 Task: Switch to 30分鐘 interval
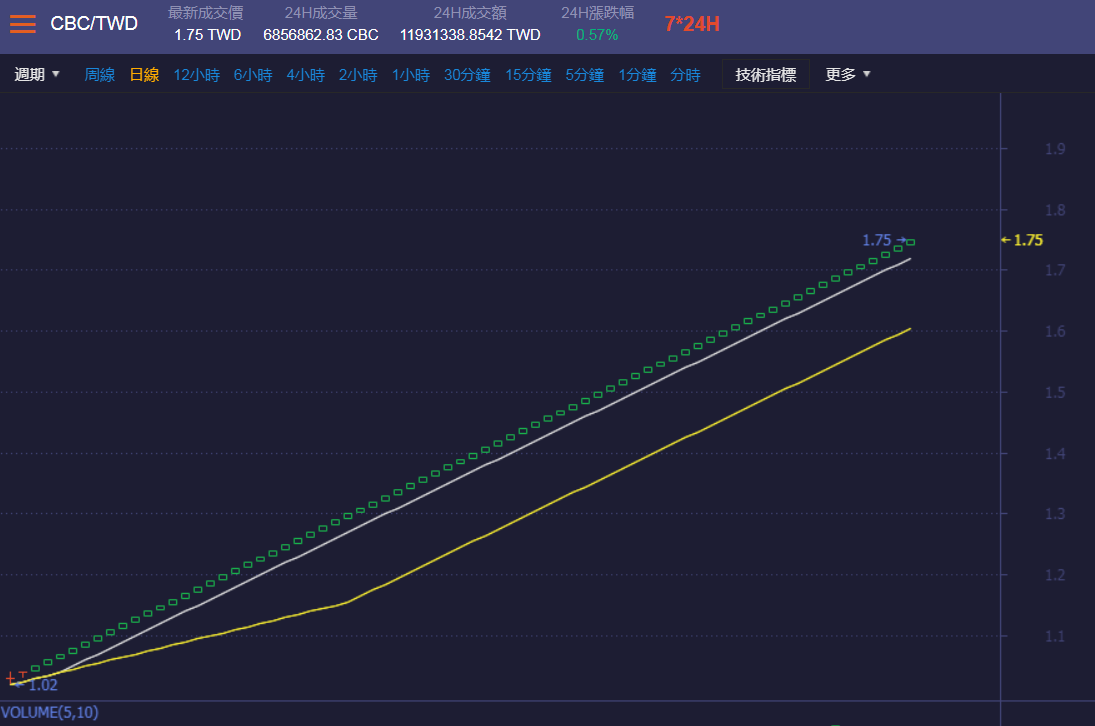click(467, 75)
